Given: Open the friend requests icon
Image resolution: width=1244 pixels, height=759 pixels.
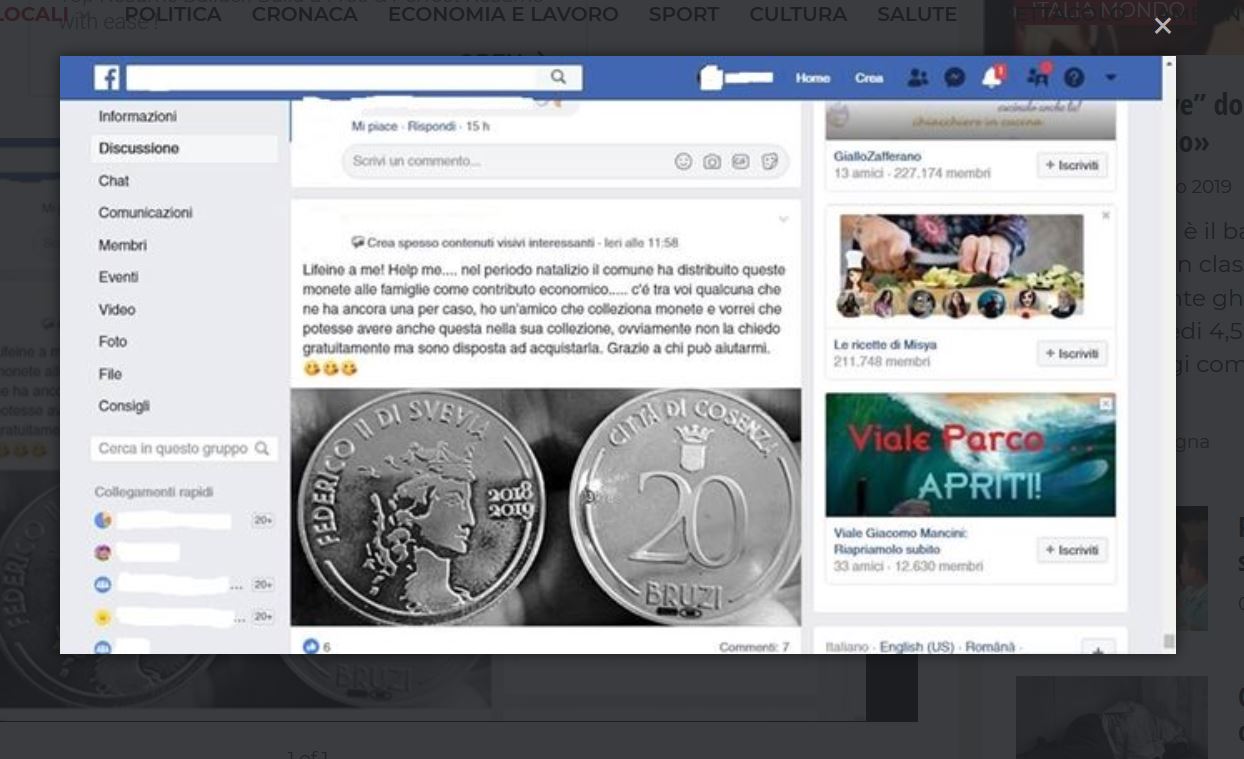Looking at the screenshot, I should pos(917,78).
